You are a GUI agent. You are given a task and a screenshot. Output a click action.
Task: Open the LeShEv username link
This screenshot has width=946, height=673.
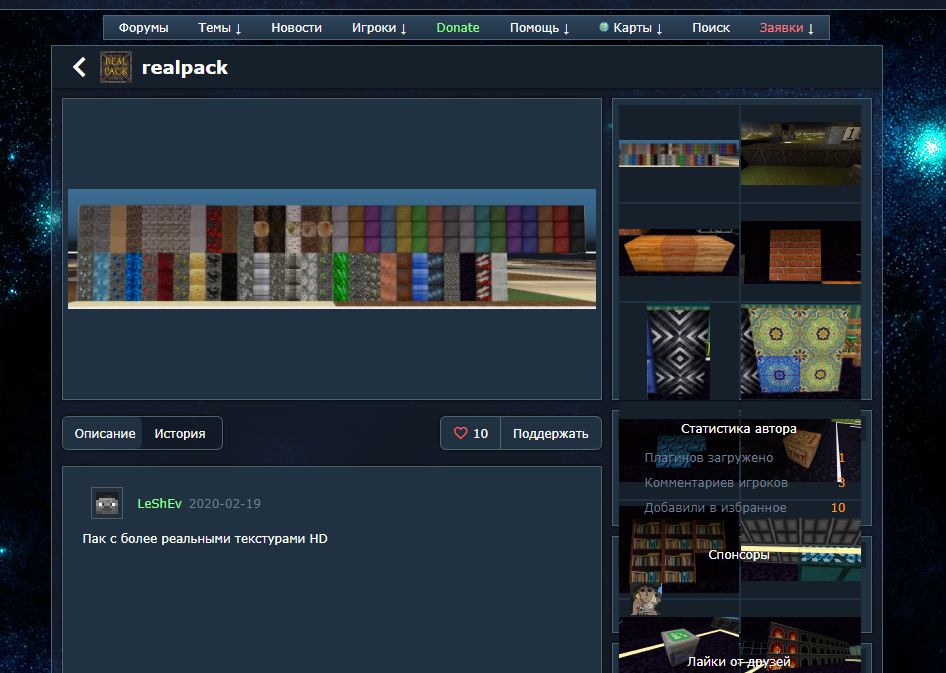click(159, 504)
